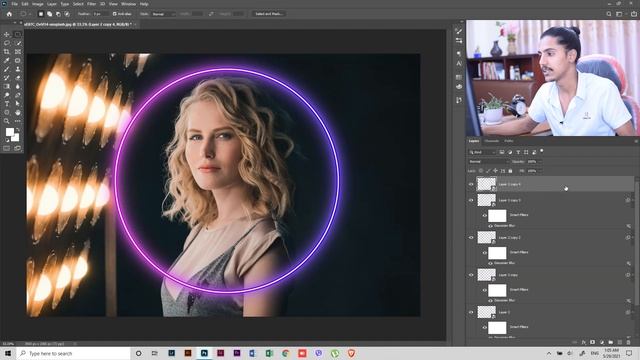This screenshot has height=360, width=640.
Task: Click the Delete layer trash icon
Action: coord(629,342)
